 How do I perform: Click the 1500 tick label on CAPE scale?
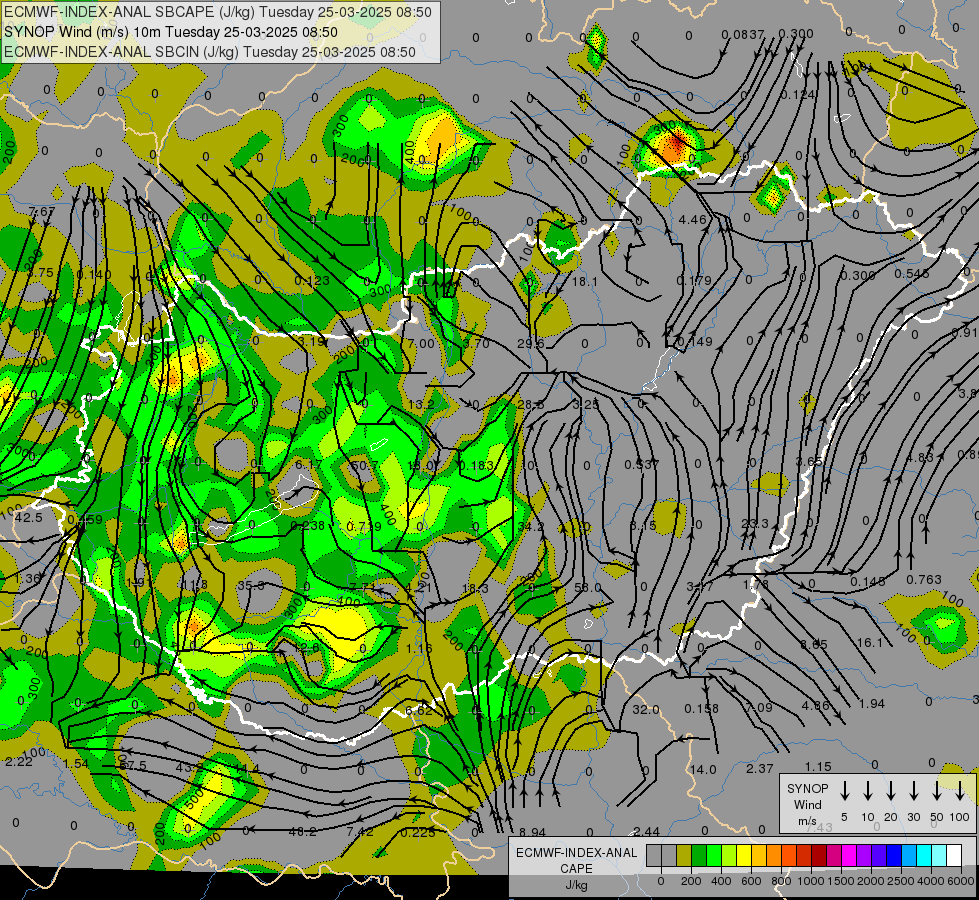coord(840,881)
